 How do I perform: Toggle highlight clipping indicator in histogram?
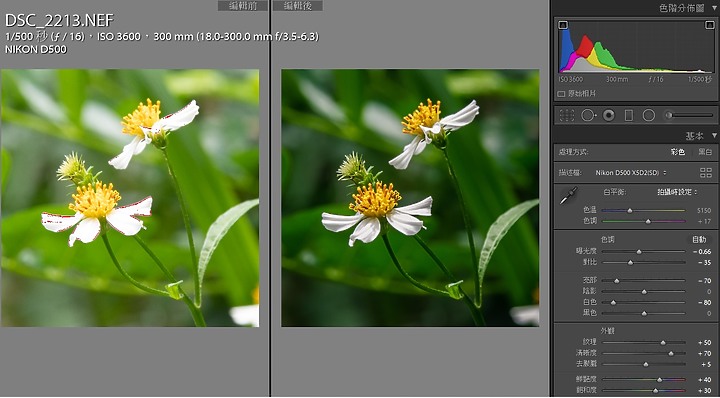pos(709,25)
